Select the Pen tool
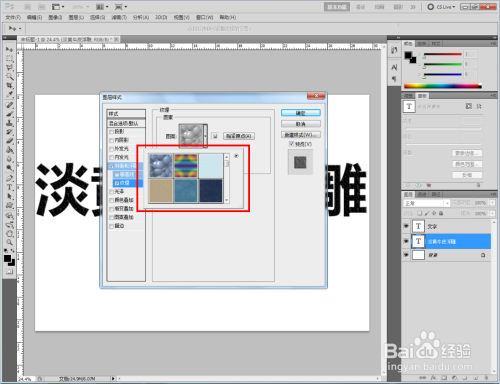This screenshot has width=500, height=384. (x=9, y=178)
